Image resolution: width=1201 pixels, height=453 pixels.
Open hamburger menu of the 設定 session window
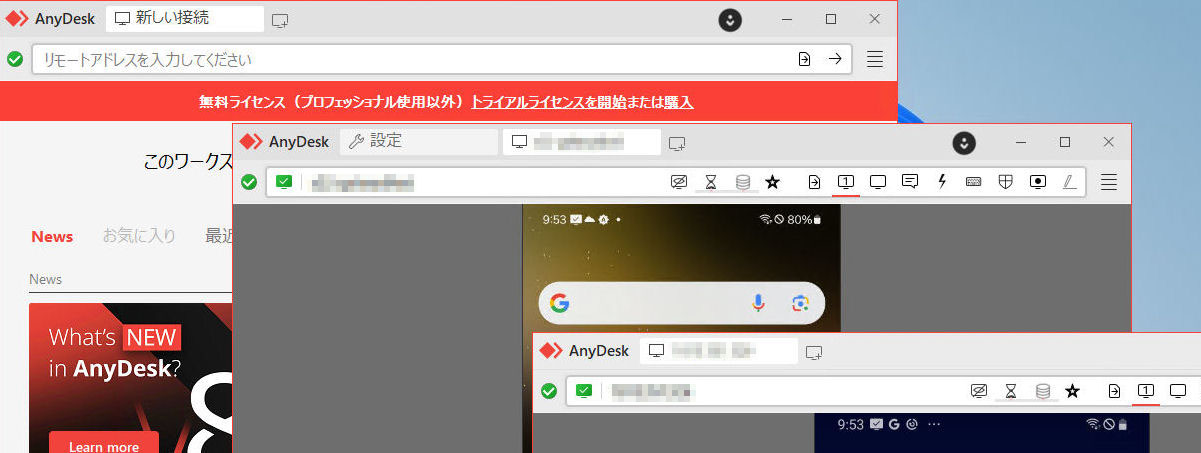coord(1109,182)
